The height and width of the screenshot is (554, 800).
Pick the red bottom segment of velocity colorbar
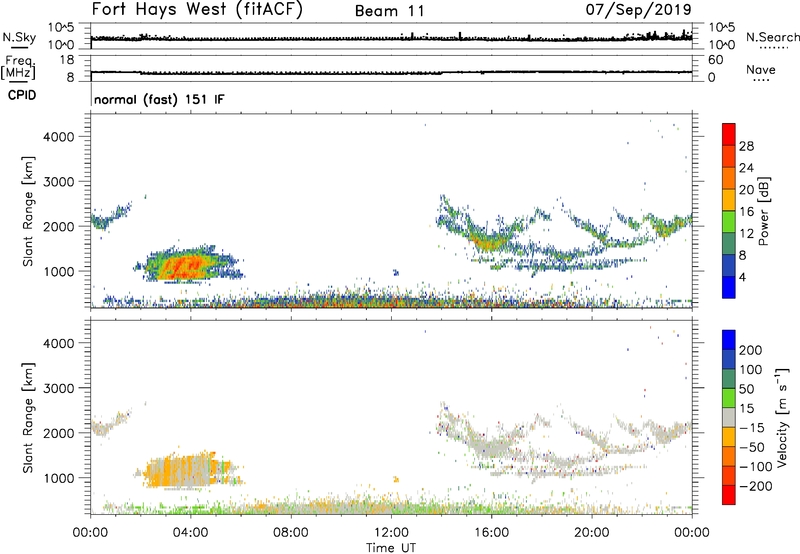729,495
